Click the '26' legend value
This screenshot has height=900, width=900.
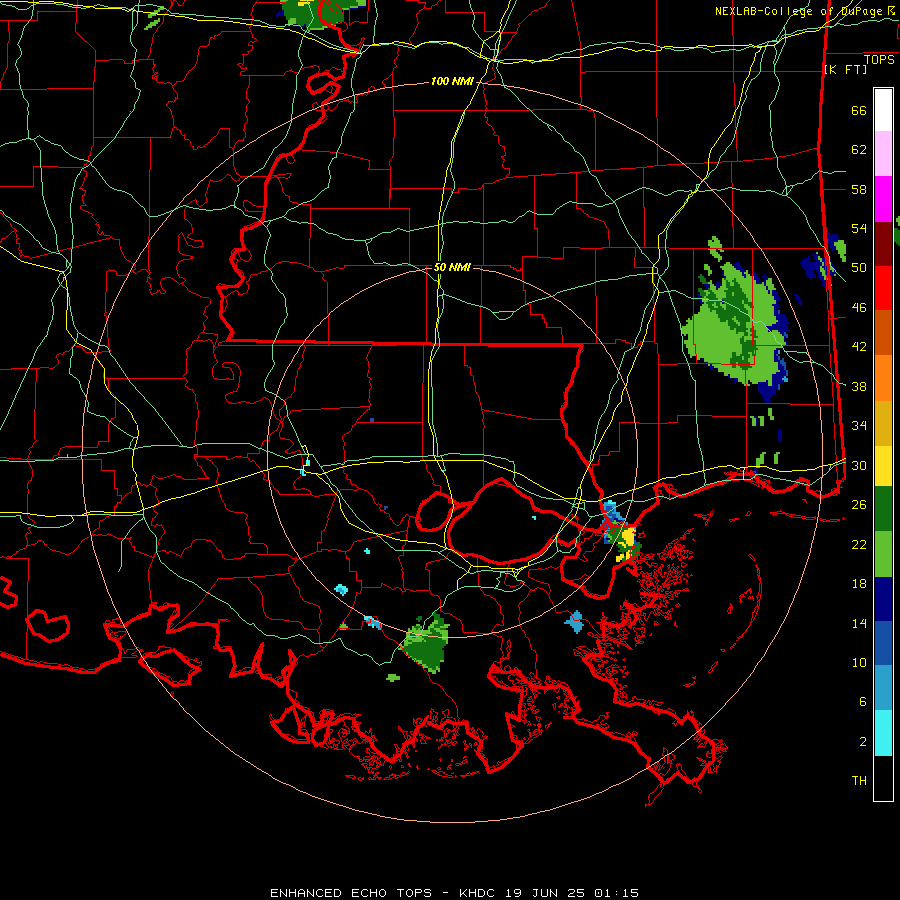point(859,505)
